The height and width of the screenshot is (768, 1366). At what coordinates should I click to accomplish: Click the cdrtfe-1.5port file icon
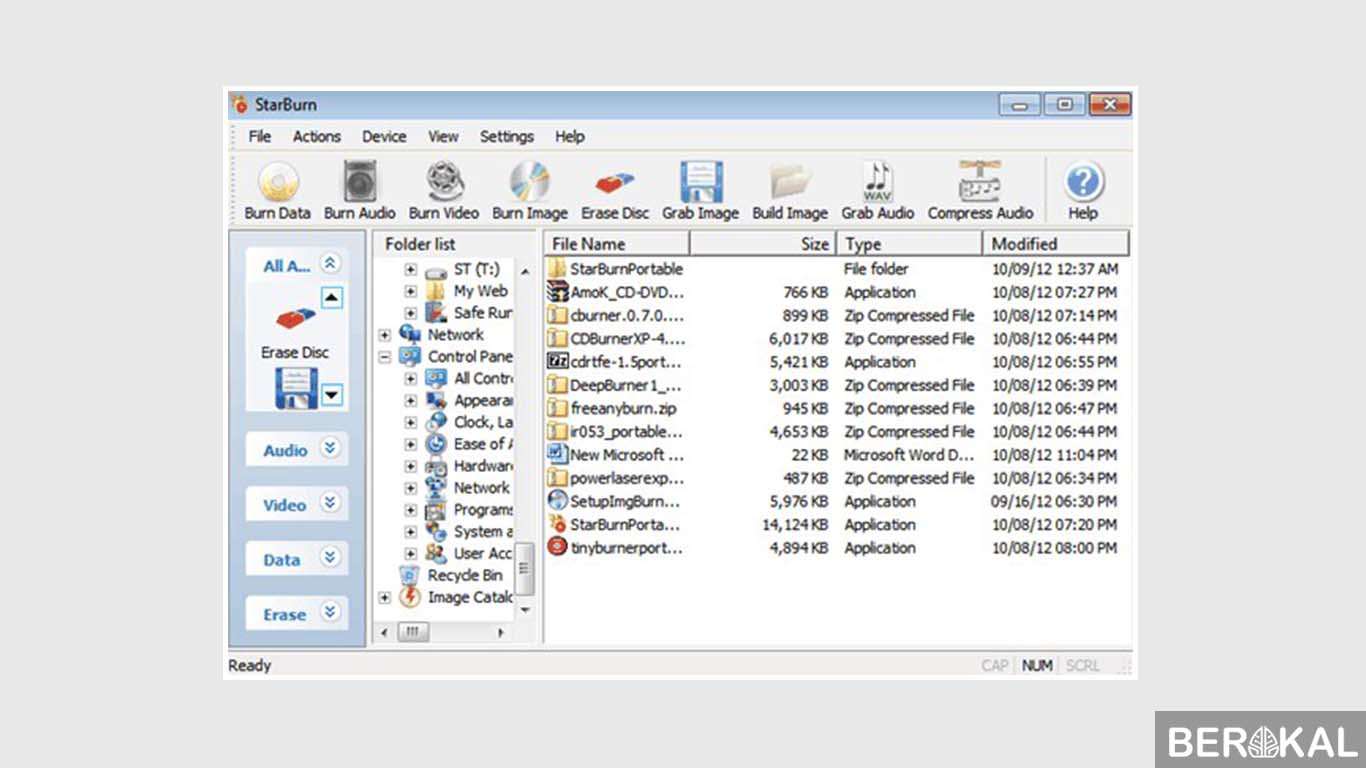tap(557, 362)
